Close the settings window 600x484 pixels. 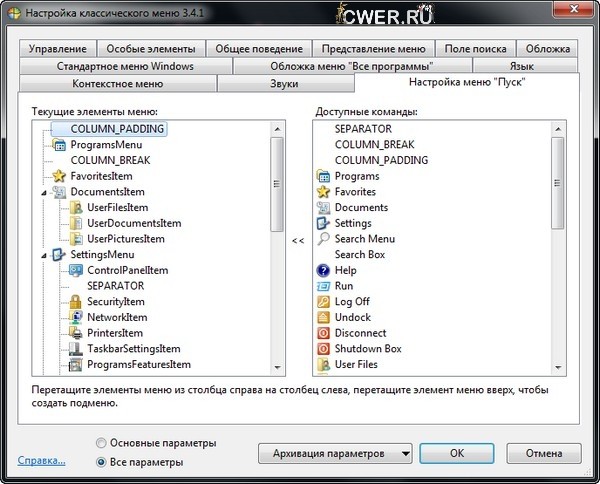click(574, 9)
